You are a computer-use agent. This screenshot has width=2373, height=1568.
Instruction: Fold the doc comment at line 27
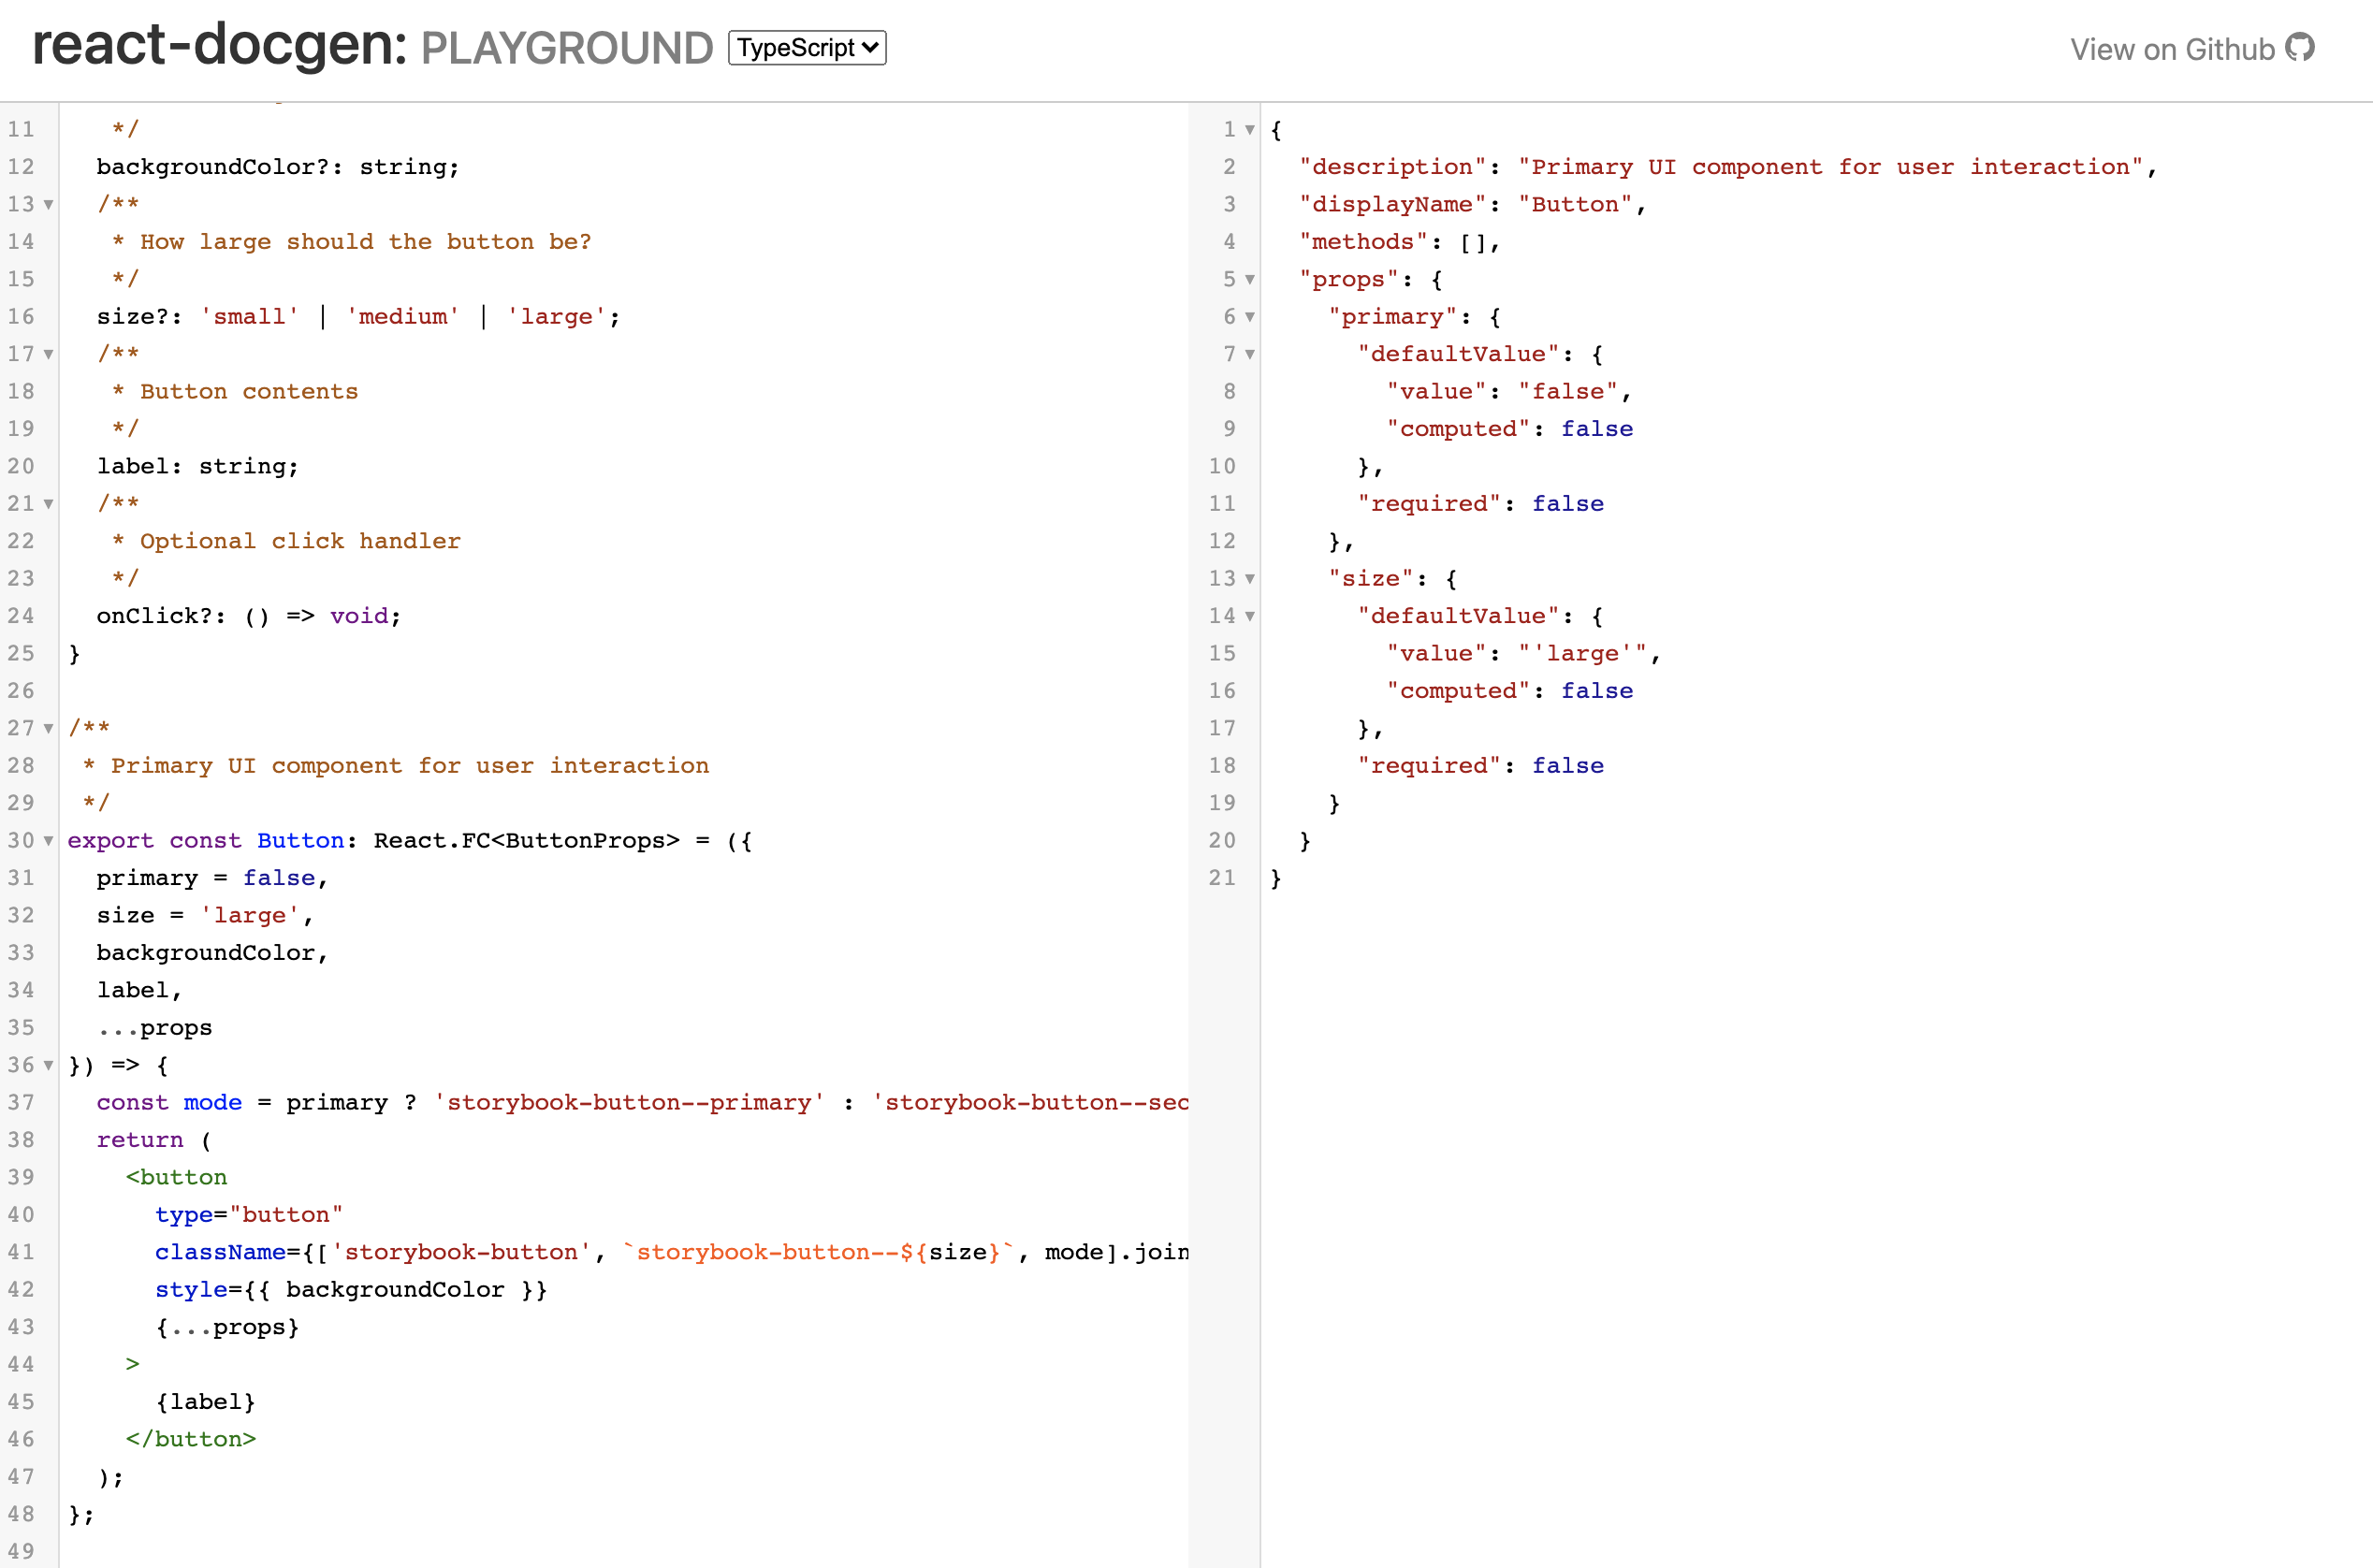point(48,729)
